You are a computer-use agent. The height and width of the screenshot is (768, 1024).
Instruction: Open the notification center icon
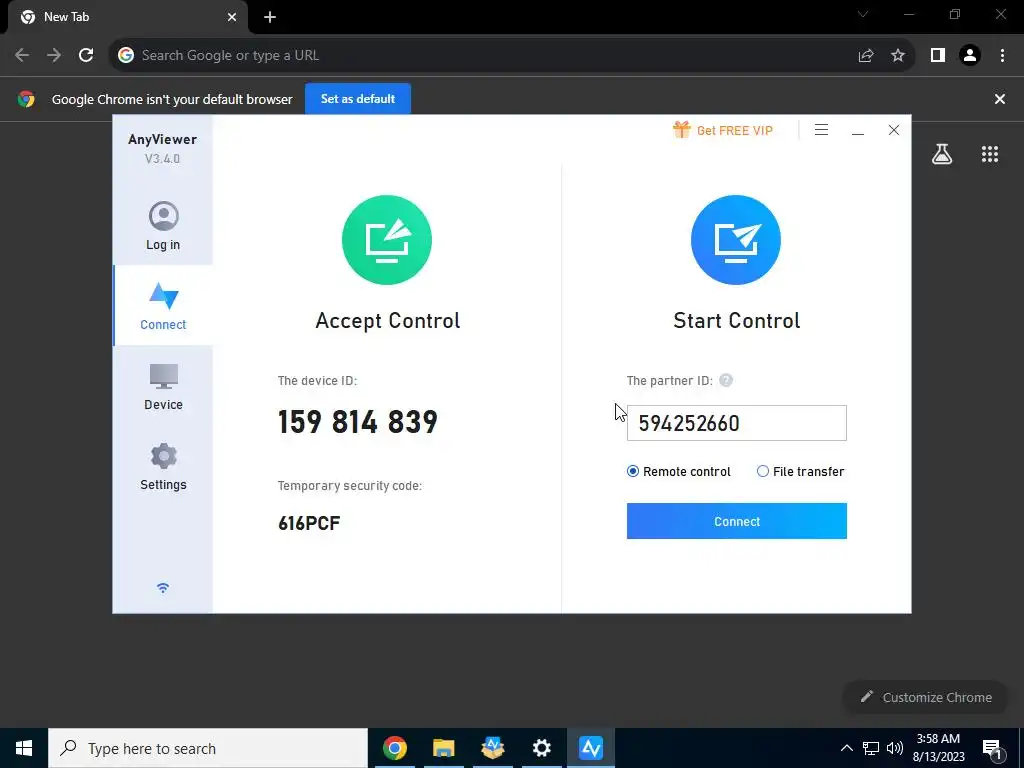click(x=993, y=749)
